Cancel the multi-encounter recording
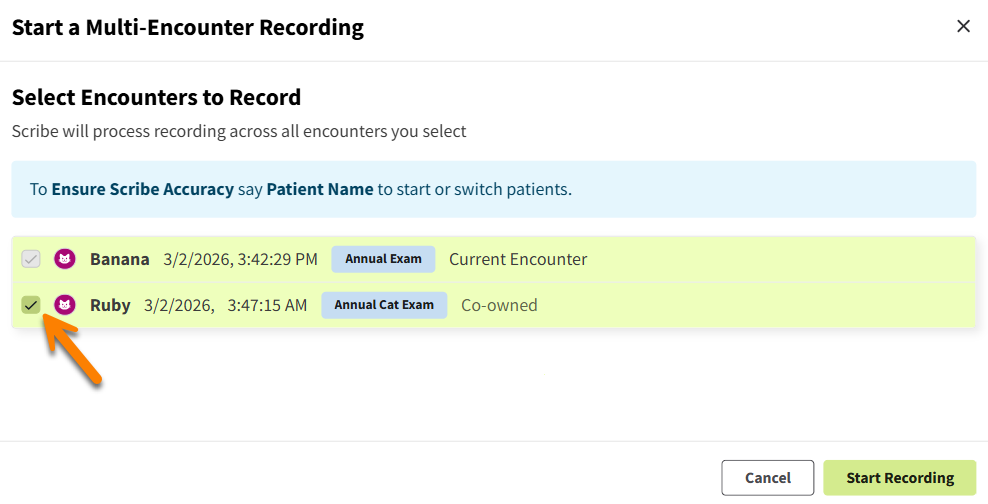 point(767,478)
